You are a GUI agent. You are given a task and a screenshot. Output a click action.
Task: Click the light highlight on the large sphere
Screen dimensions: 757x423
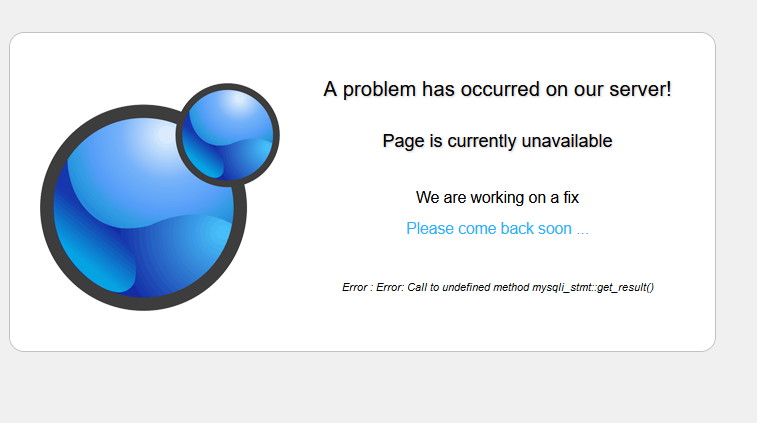click(159, 138)
